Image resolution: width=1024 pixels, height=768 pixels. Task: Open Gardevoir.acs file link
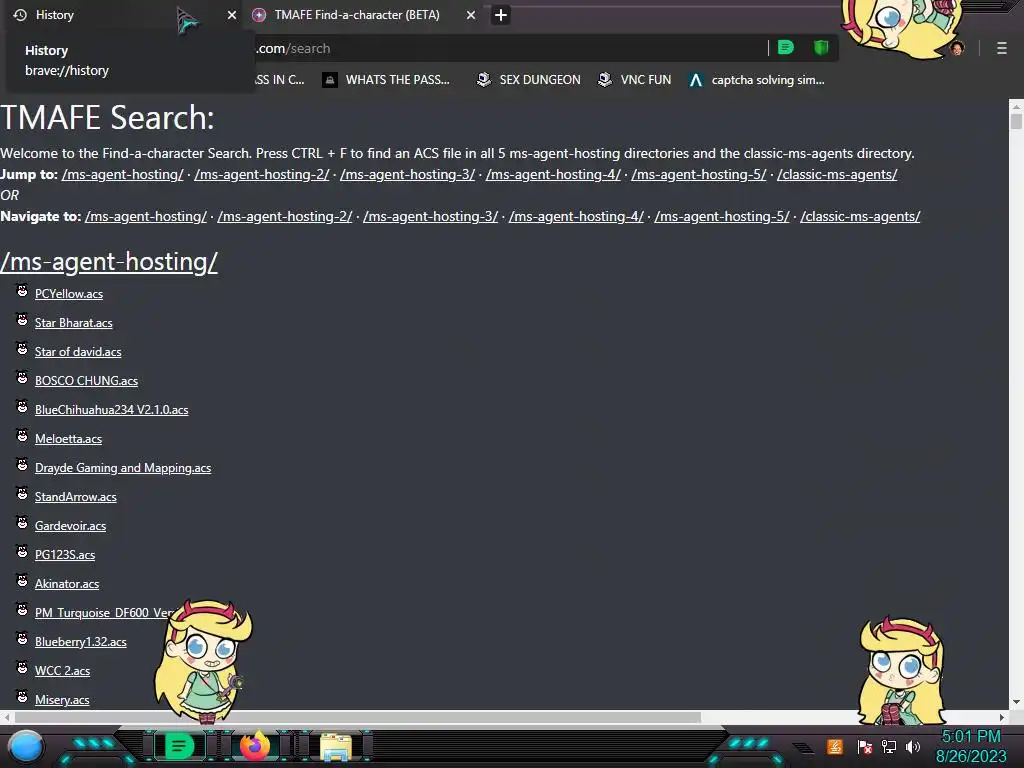[71, 526]
